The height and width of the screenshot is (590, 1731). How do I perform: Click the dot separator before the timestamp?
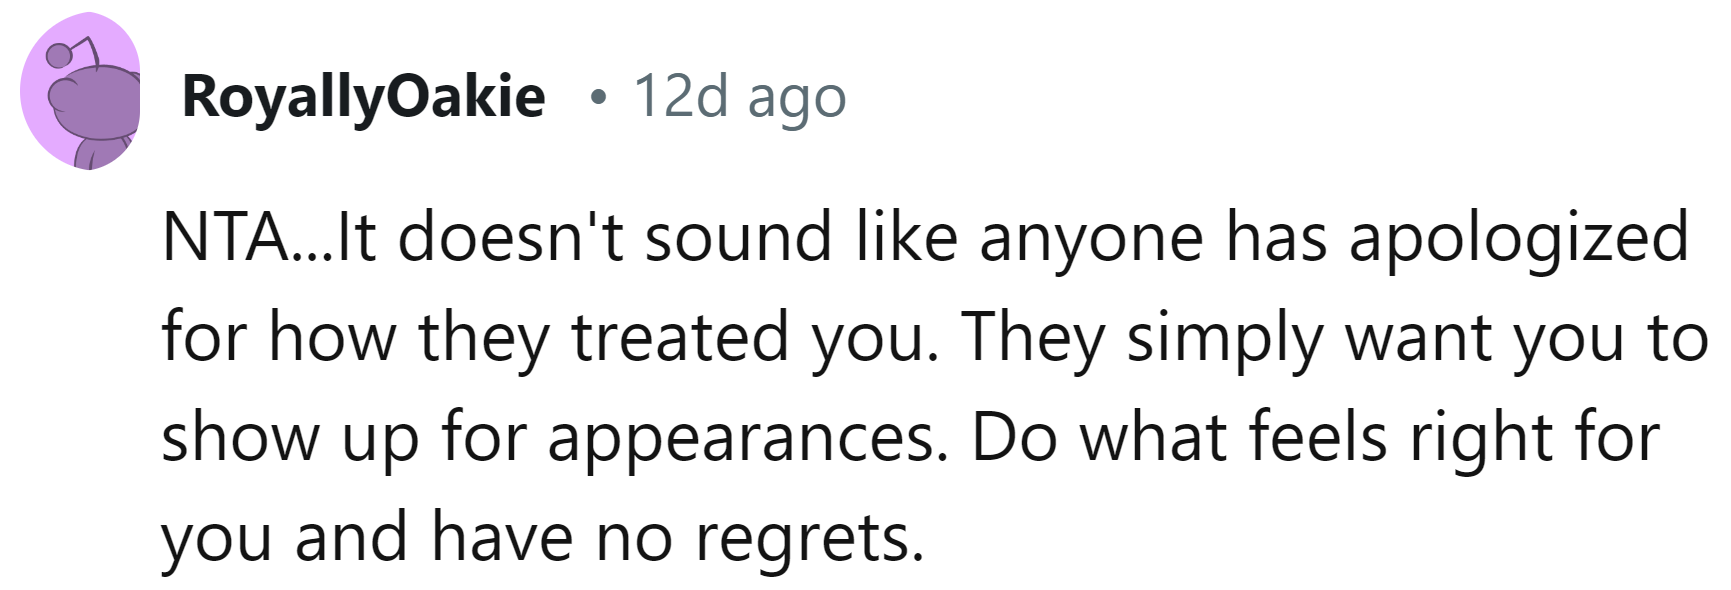598,98
